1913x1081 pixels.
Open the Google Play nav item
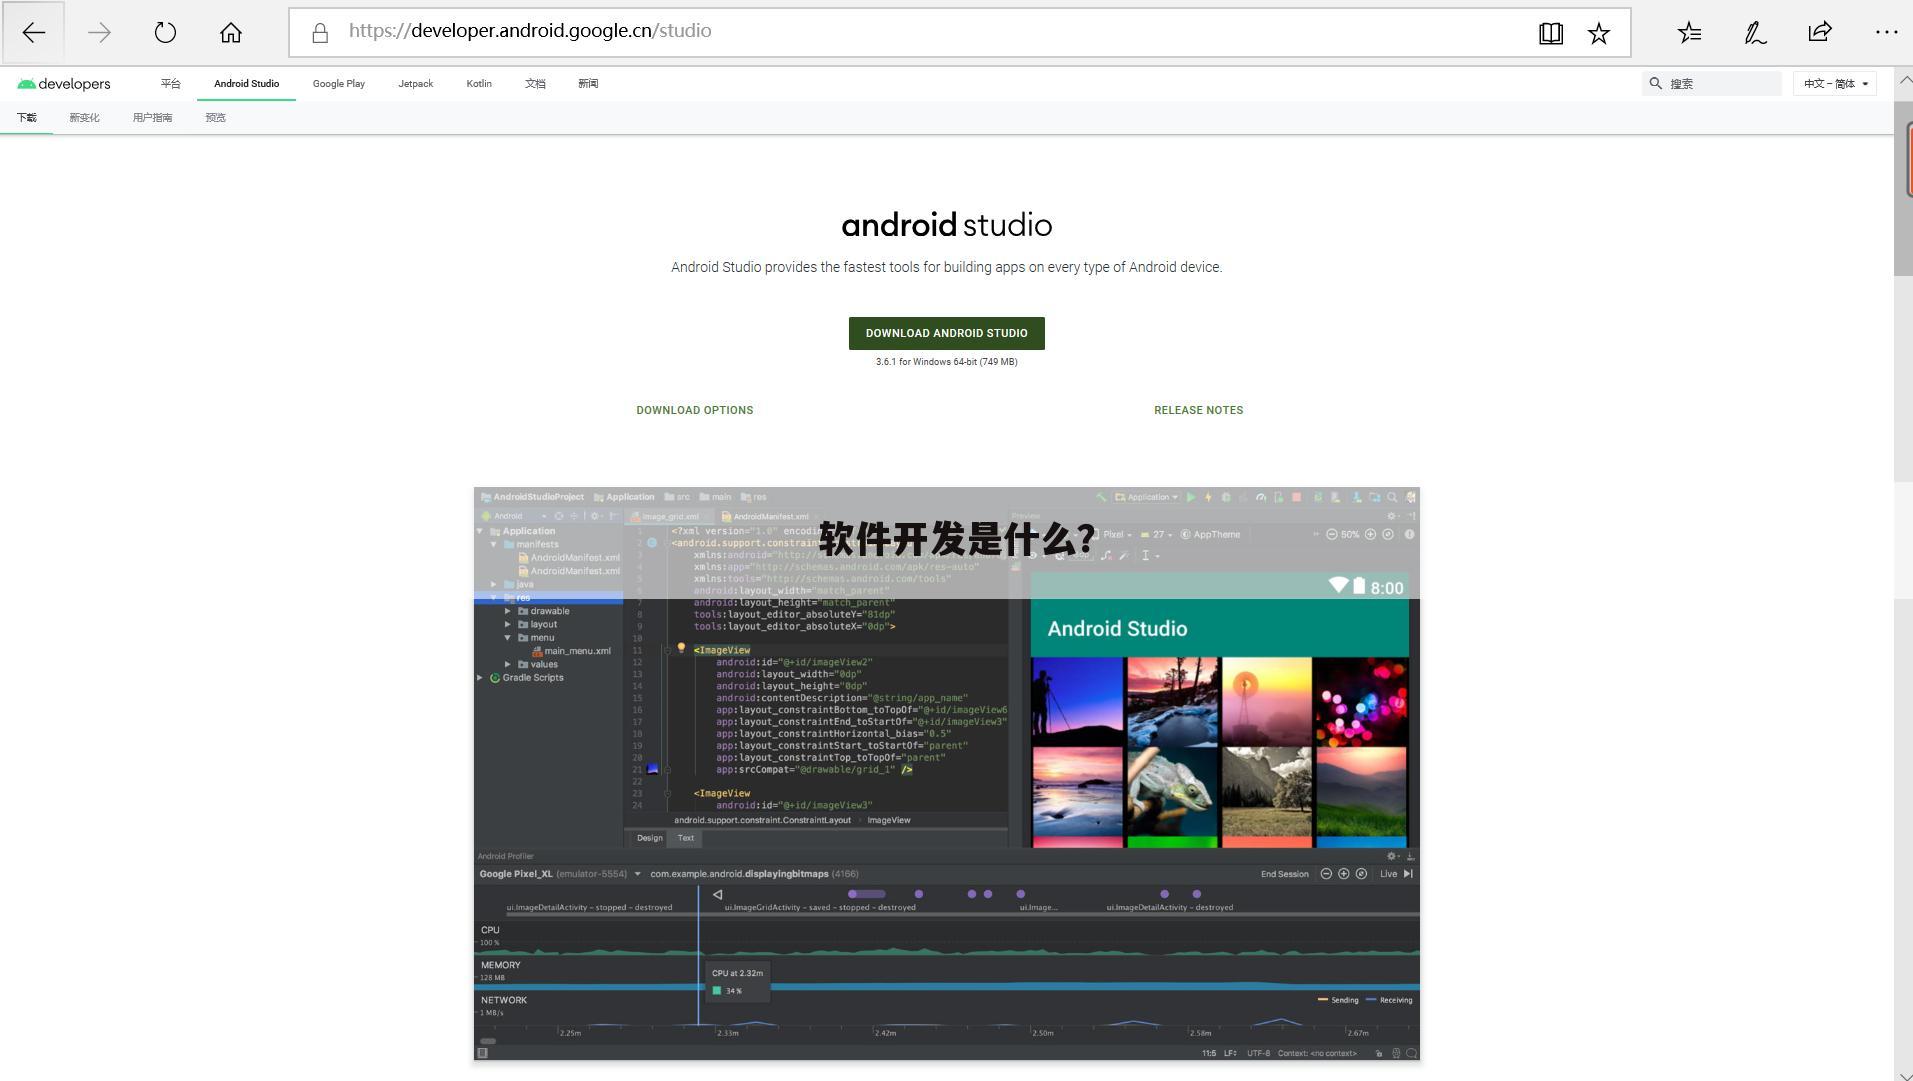(x=339, y=84)
